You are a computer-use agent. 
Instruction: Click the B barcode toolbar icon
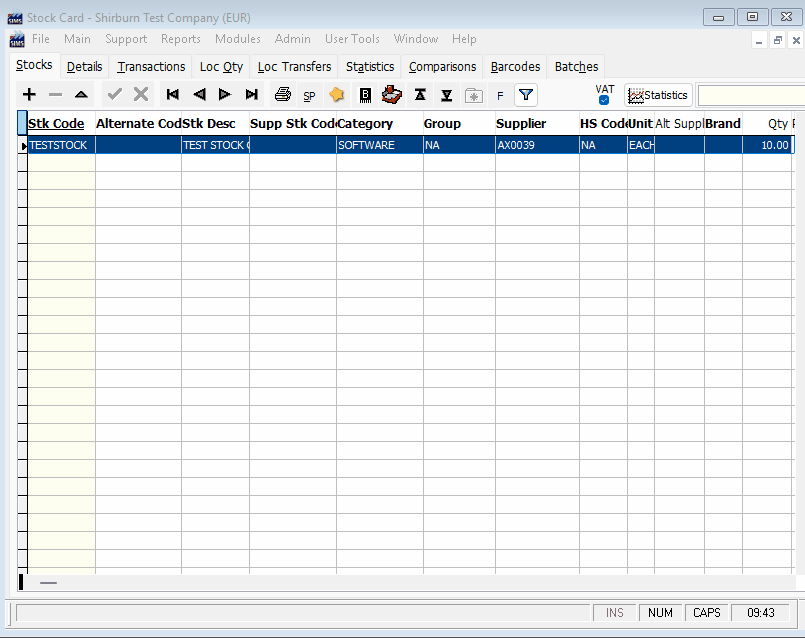(365, 95)
